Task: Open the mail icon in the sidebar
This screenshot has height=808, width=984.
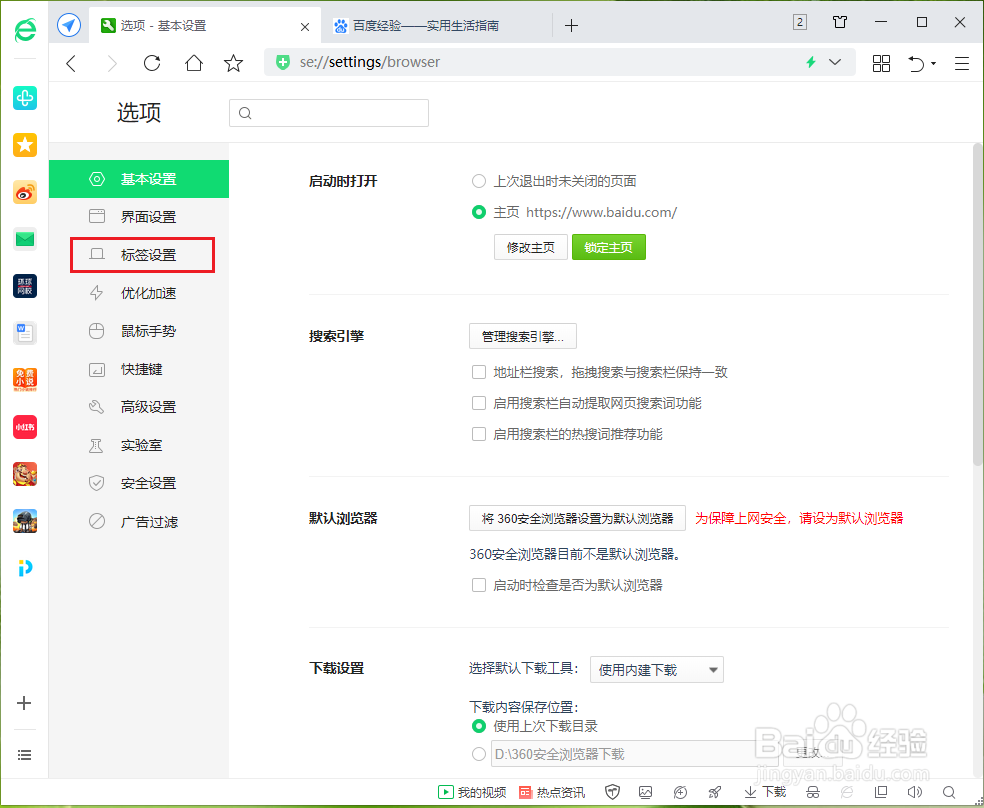Action: tap(25, 239)
